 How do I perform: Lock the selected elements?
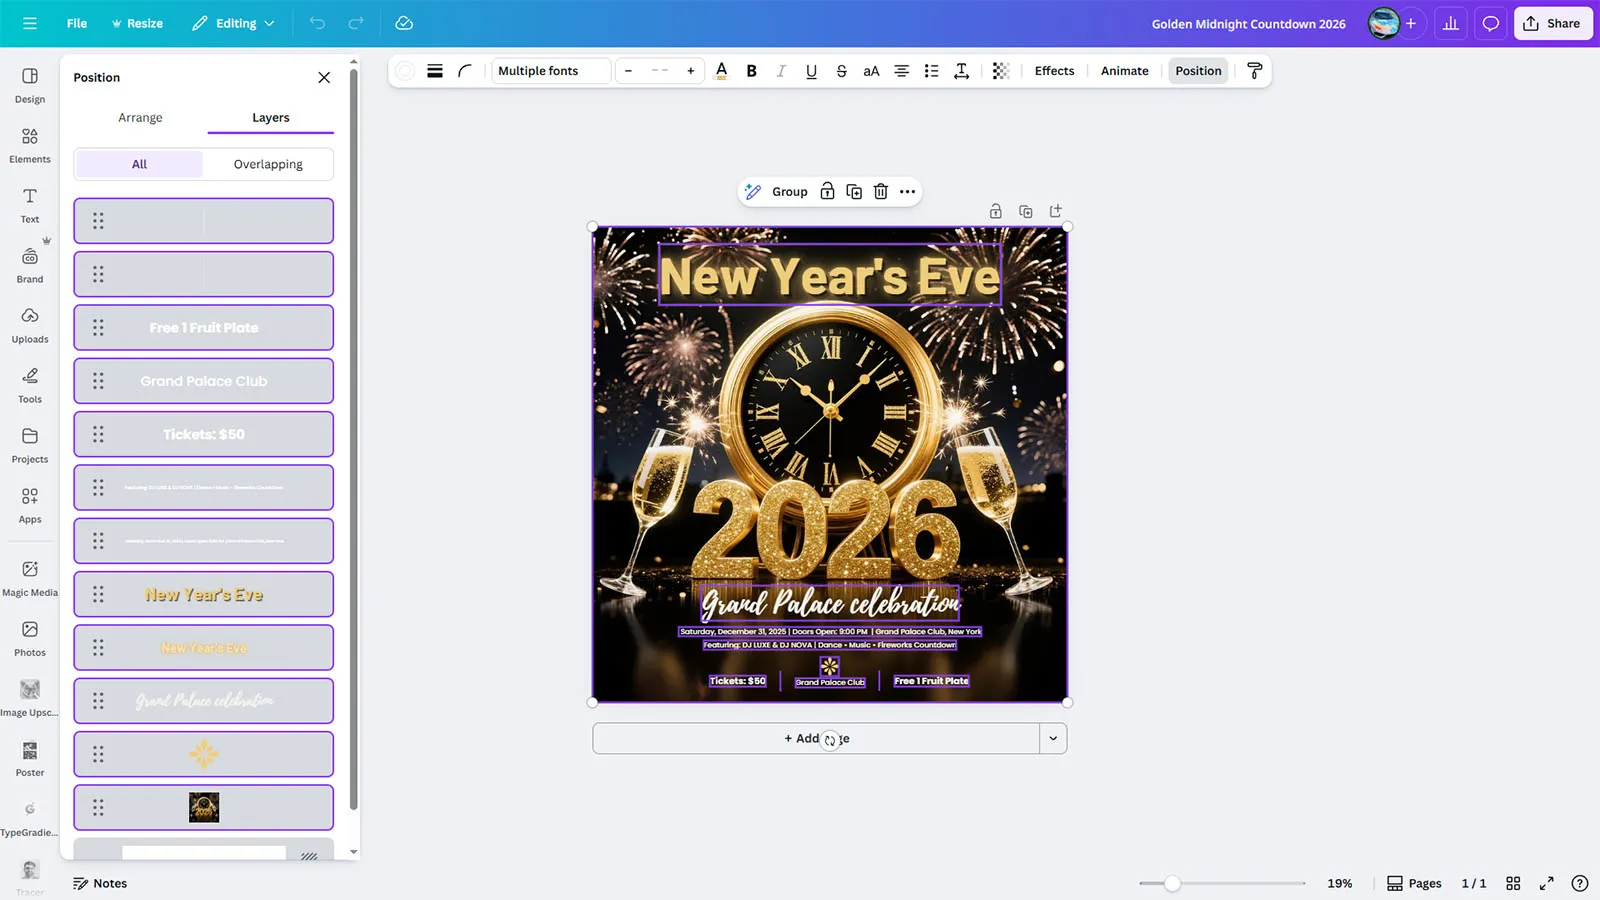pyautogui.click(x=827, y=192)
